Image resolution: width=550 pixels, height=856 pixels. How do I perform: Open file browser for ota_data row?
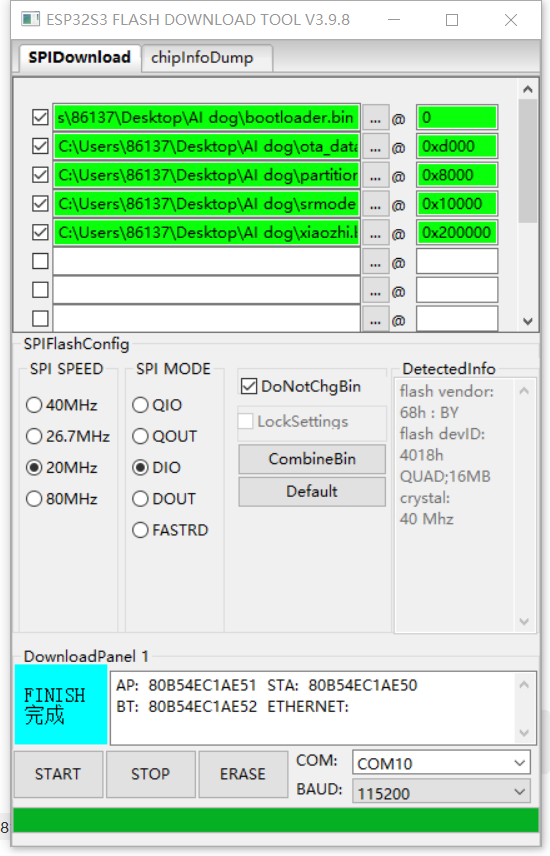(375, 147)
